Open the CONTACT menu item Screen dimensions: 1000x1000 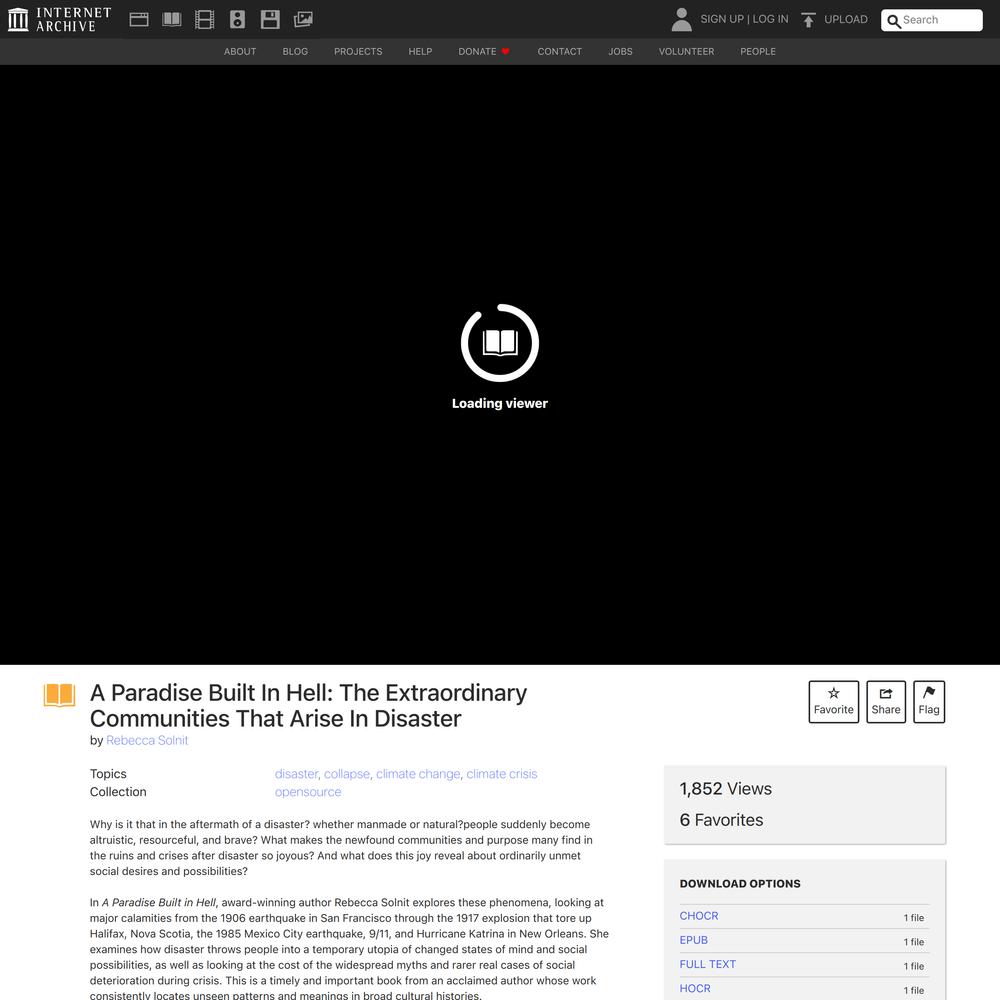[559, 52]
